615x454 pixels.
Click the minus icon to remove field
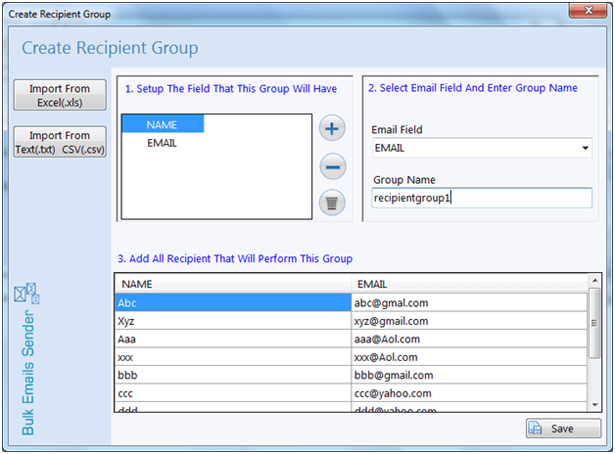click(x=333, y=167)
